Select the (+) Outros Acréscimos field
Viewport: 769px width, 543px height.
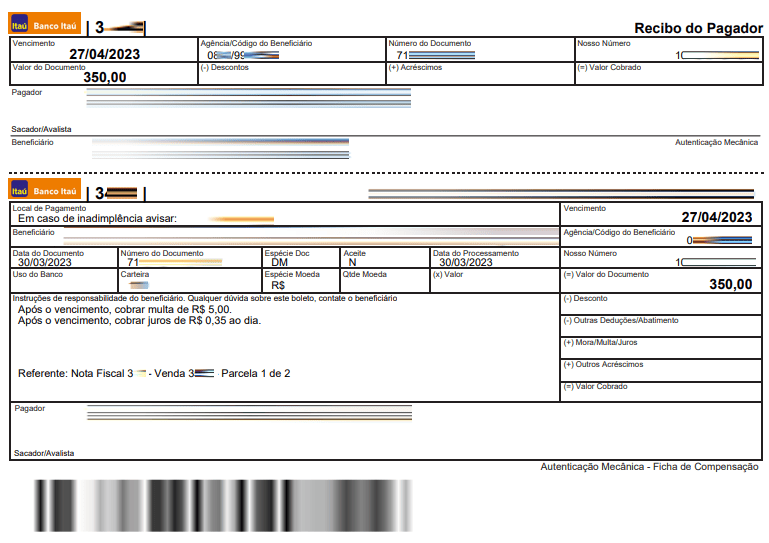click(661, 370)
